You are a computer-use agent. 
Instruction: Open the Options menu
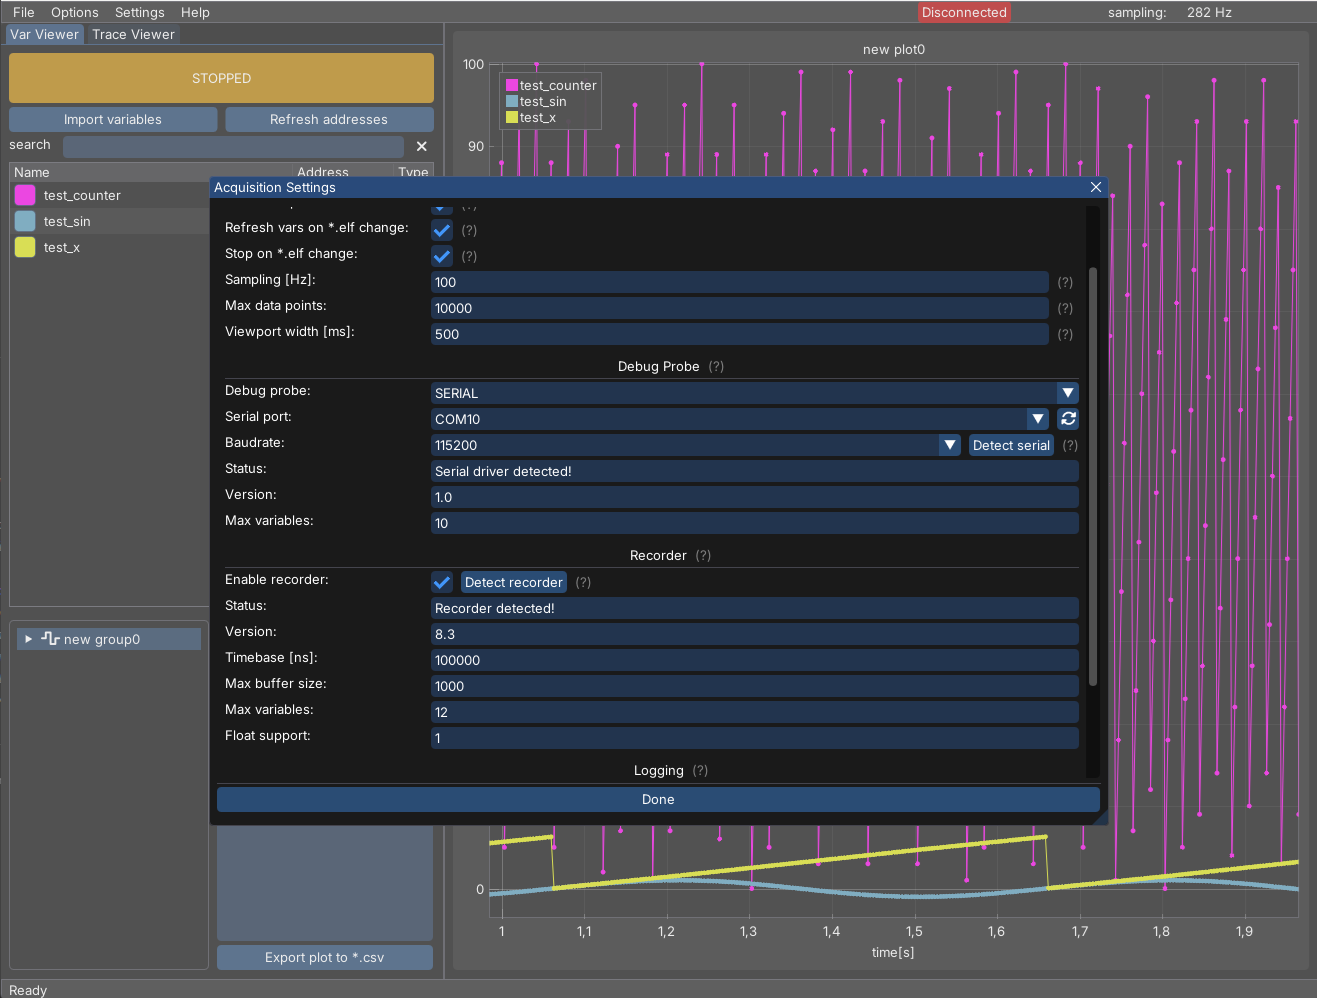[x=75, y=12]
